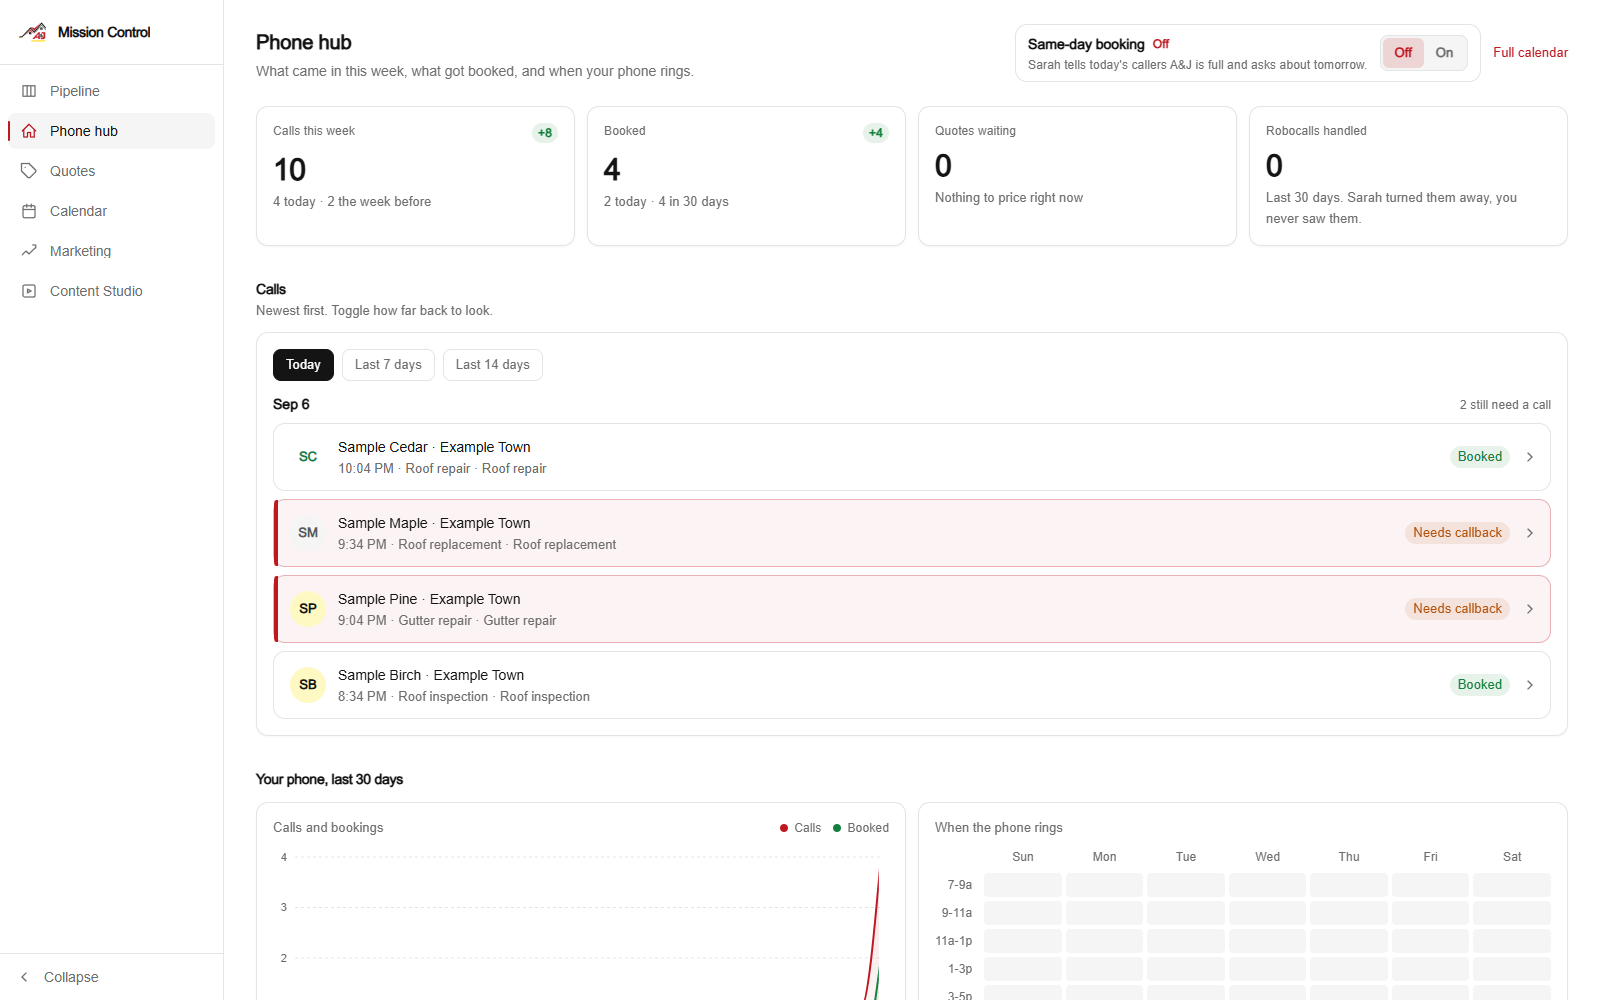
Task: Open the Robocalls handled card
Action: click(1408, 176)
